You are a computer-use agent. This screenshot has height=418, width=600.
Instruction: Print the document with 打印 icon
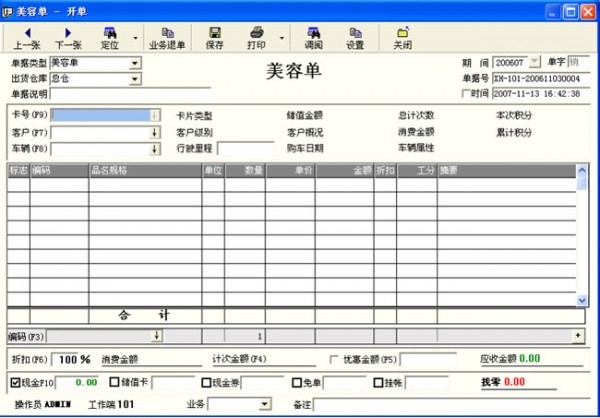[x=256, y=38]
